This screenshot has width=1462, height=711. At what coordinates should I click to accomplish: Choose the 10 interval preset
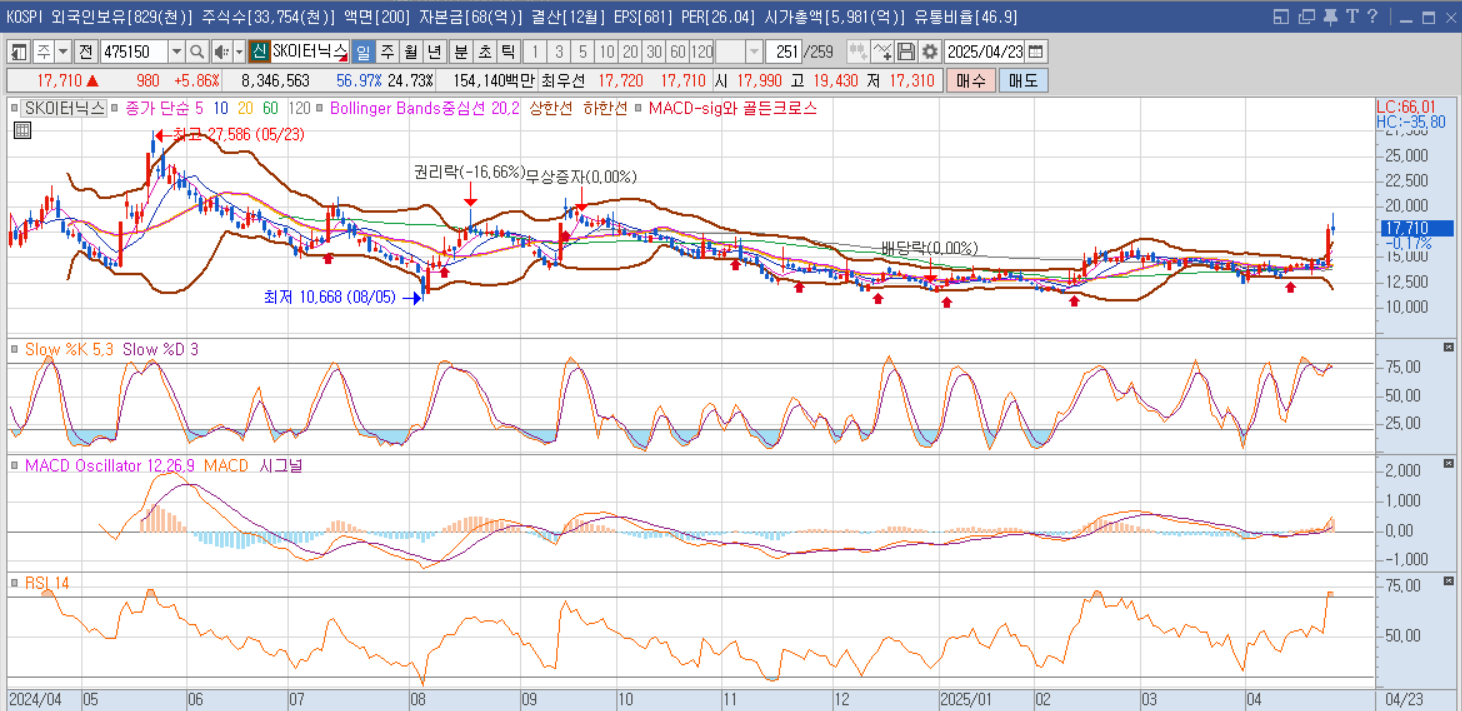point(607,52)
